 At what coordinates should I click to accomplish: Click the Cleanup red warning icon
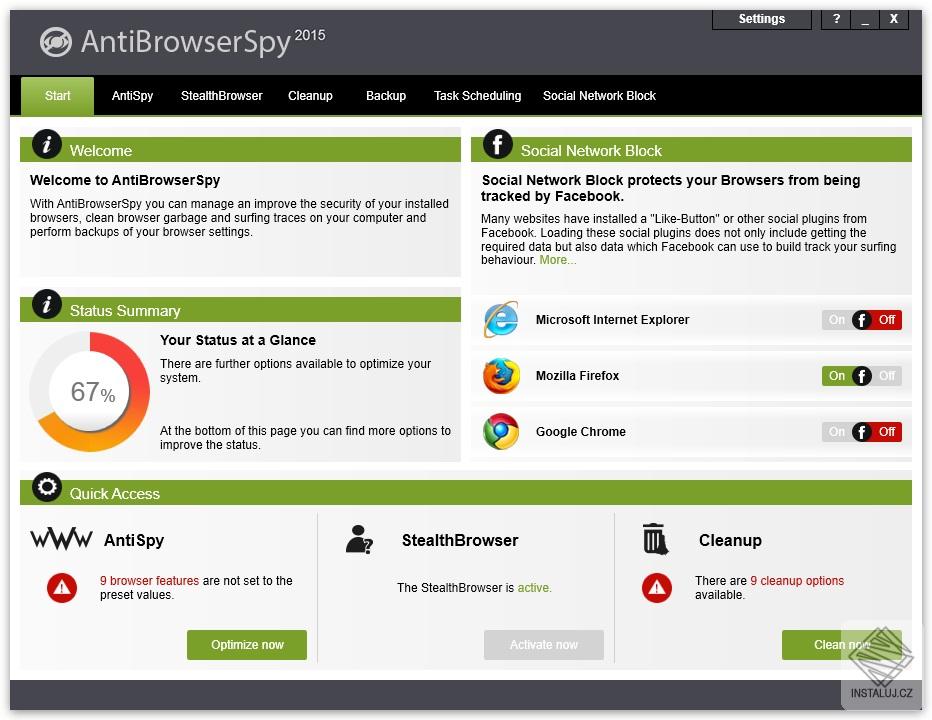click(657, 587)
